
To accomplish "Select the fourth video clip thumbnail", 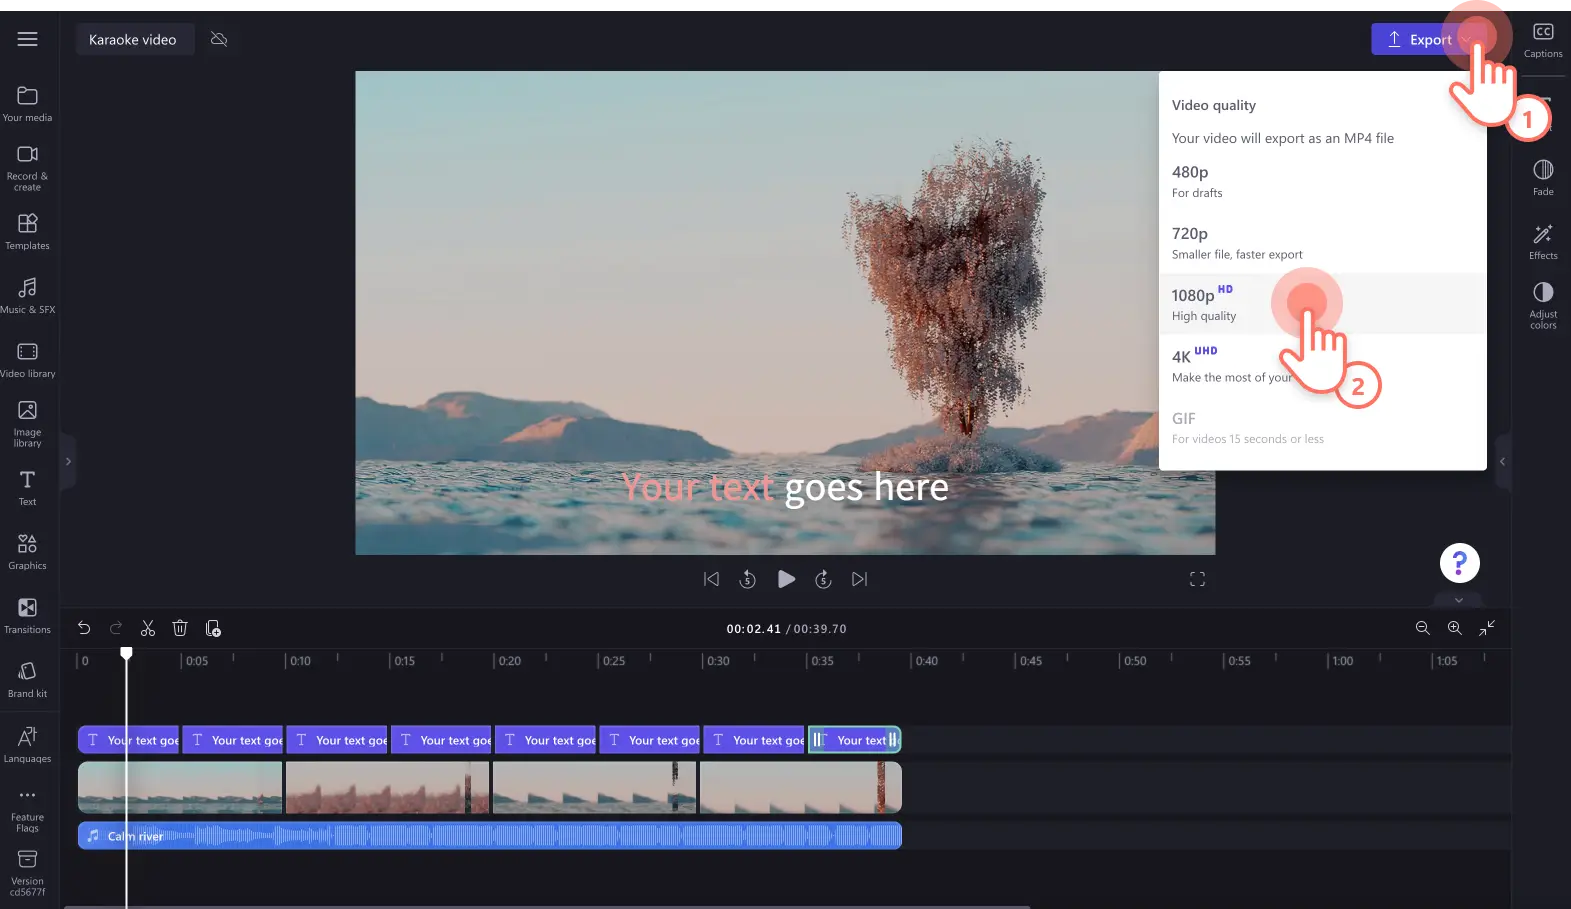I will coord(800,787).
